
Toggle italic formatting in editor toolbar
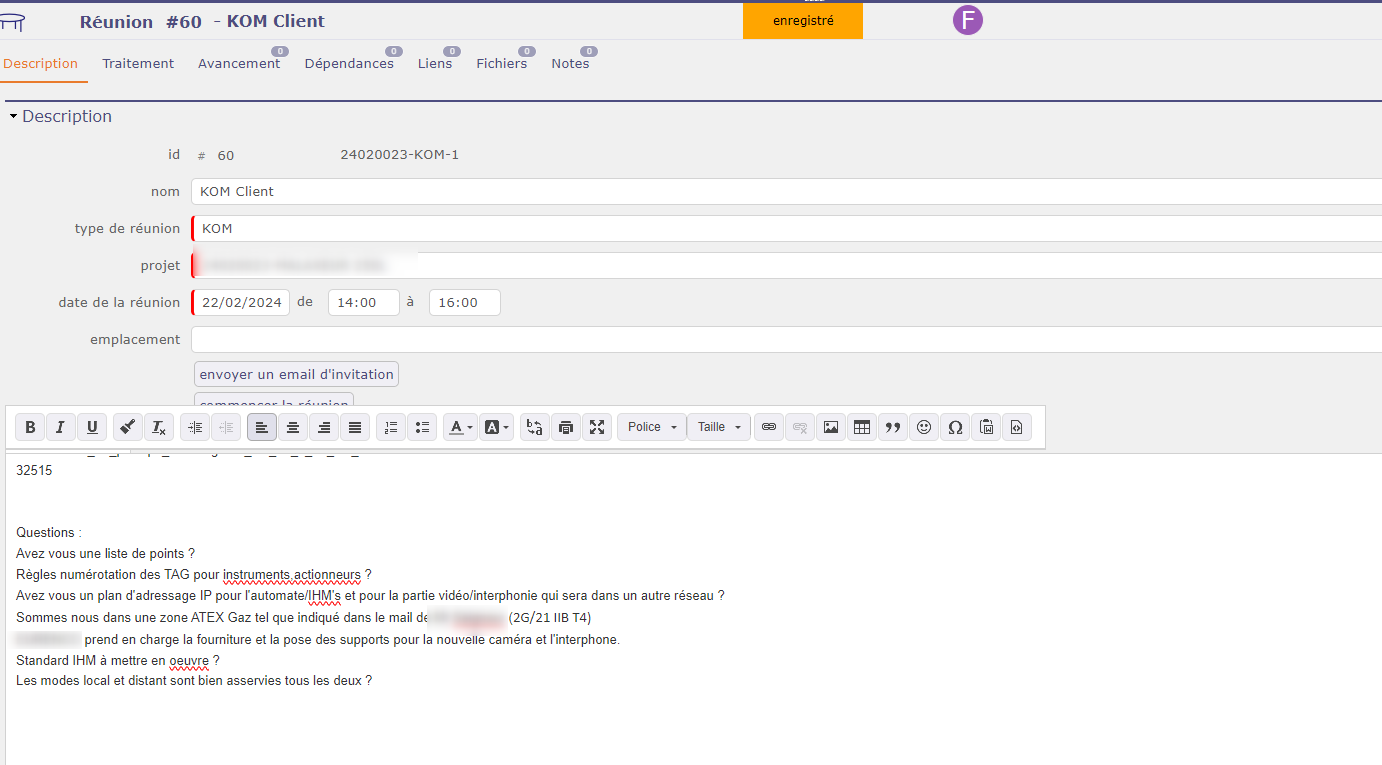point(61,427)
